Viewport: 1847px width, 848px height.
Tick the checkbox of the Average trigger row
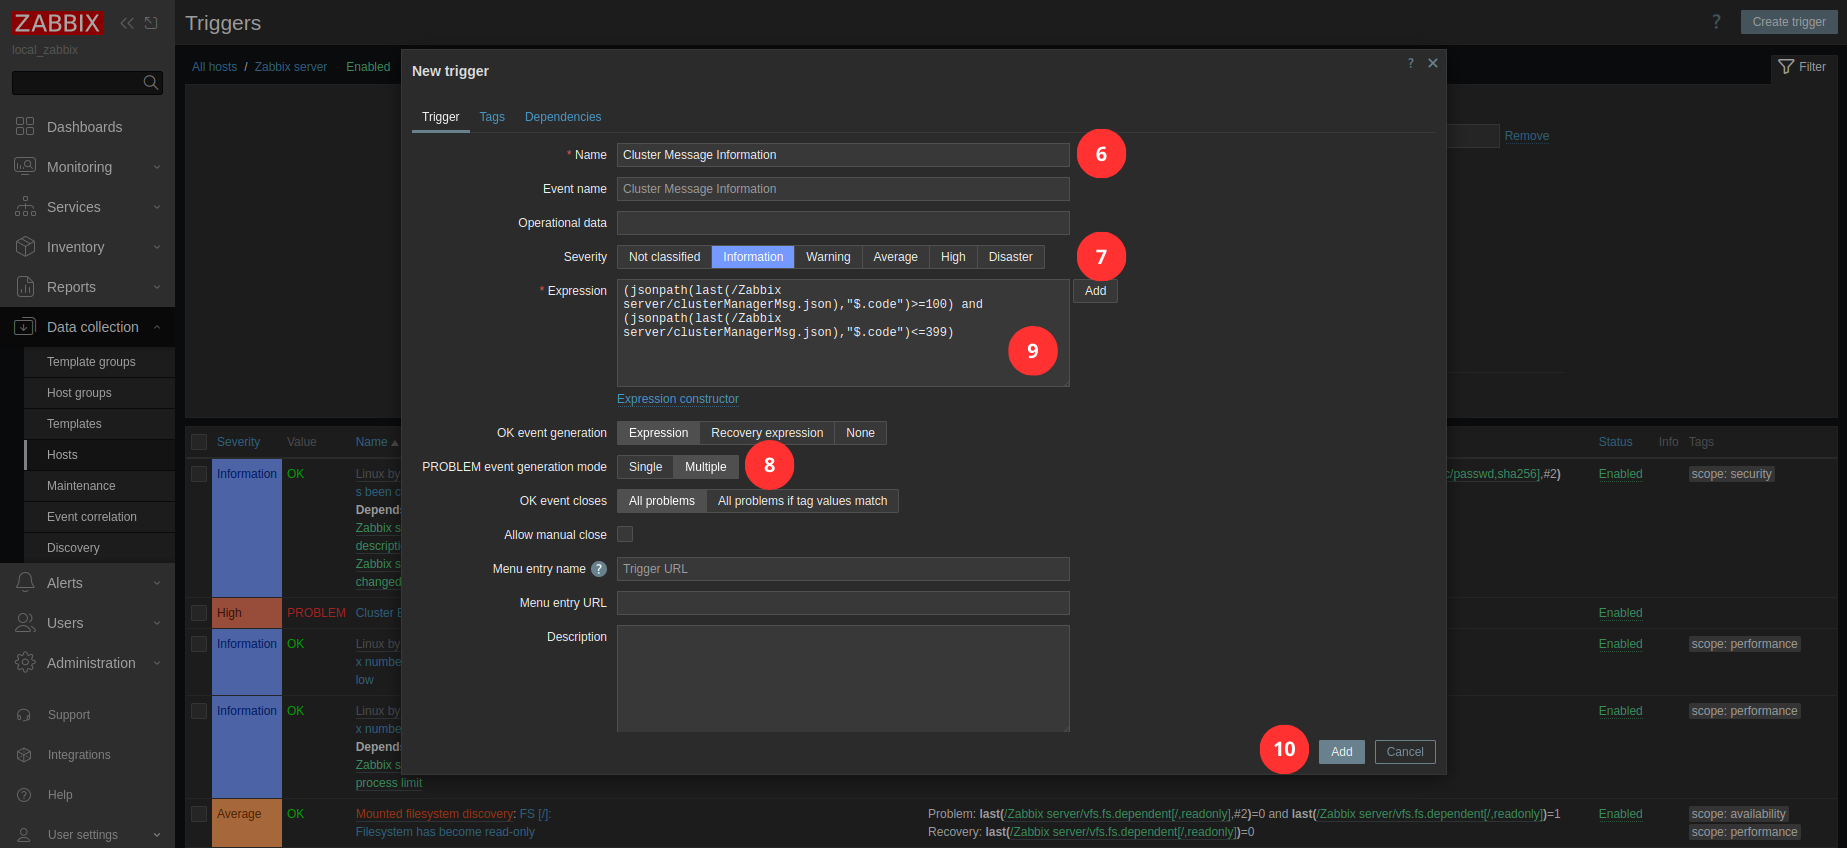pyautogui.click(x=199, y=814)
